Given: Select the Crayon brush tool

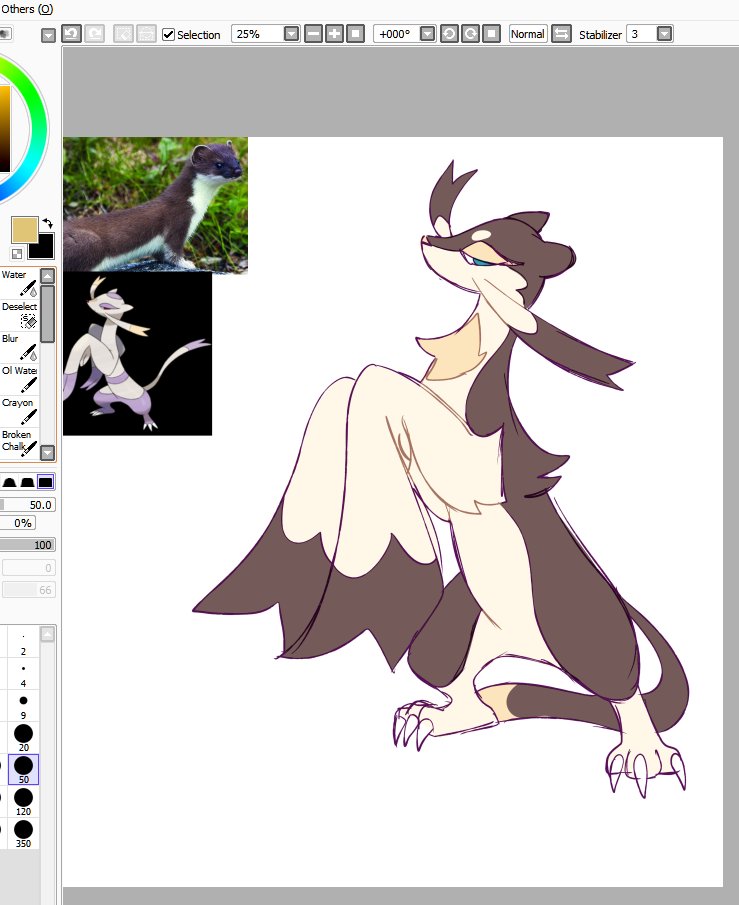Looking at the screenshot, I should [20, 411].
